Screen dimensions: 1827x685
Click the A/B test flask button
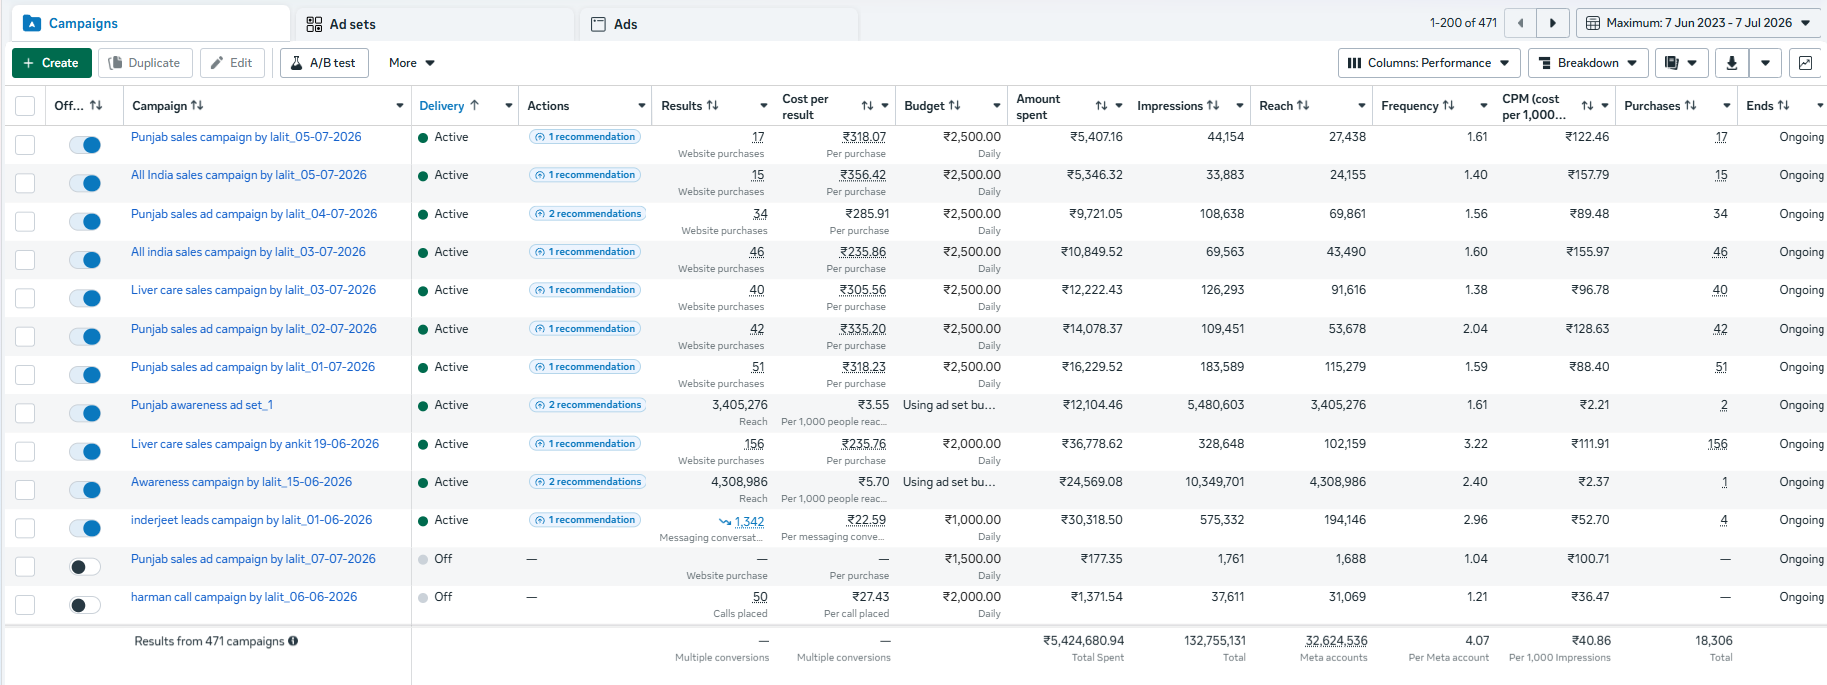[x=324, y=63]
